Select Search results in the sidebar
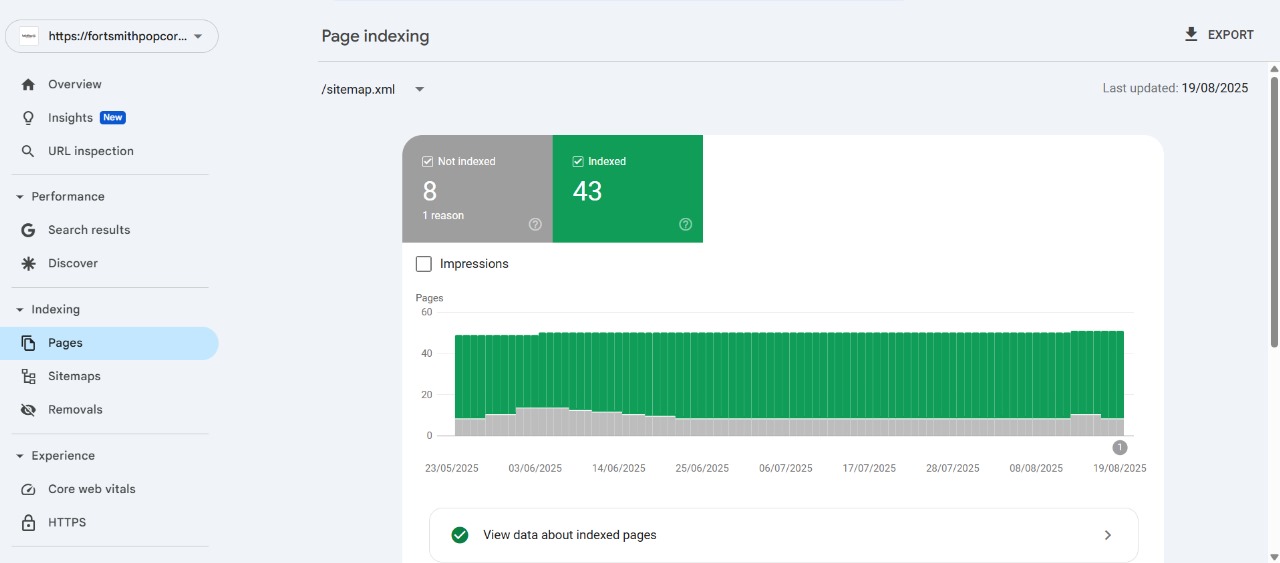 89,230
